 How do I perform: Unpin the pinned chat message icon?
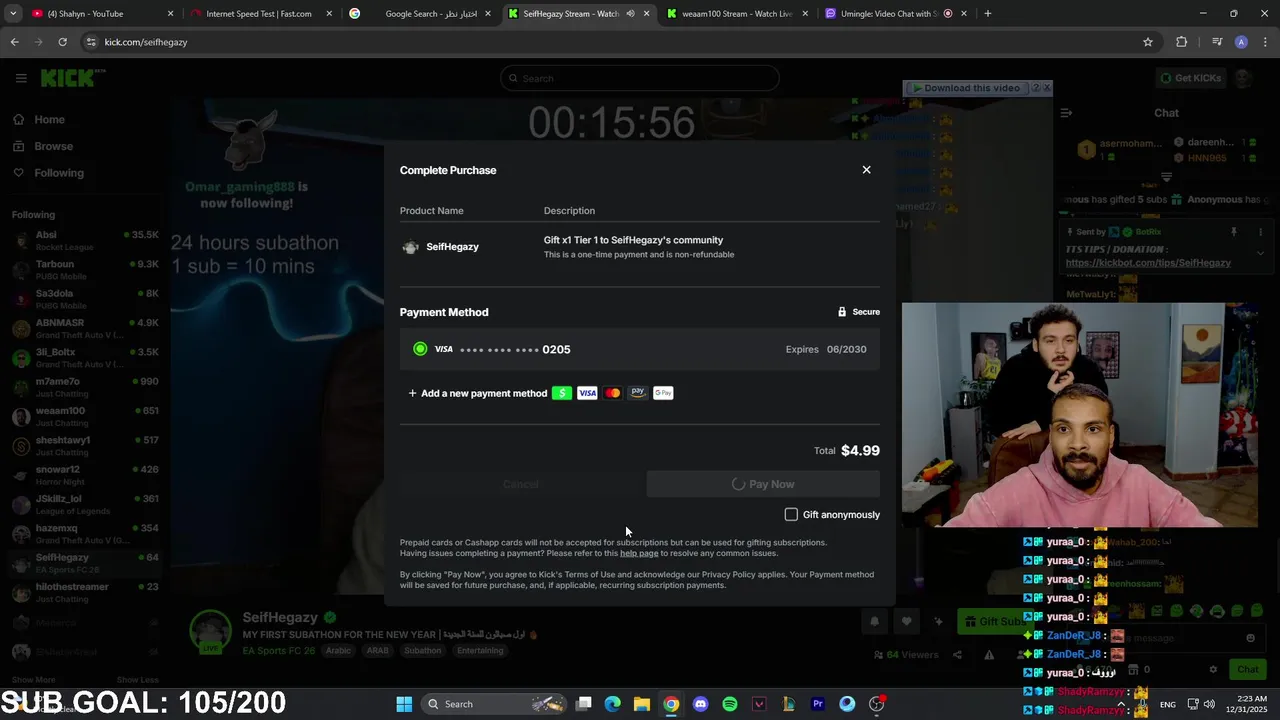(1234, 232)
